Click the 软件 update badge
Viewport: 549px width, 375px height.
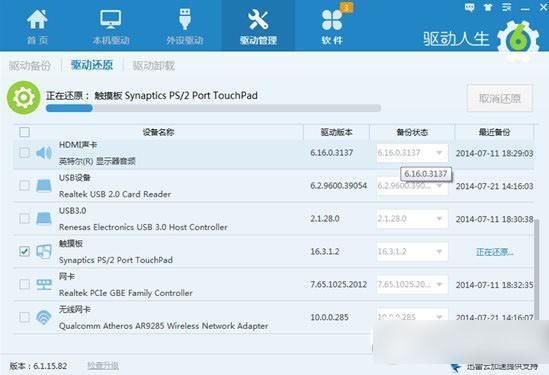(x=346, y=7)
